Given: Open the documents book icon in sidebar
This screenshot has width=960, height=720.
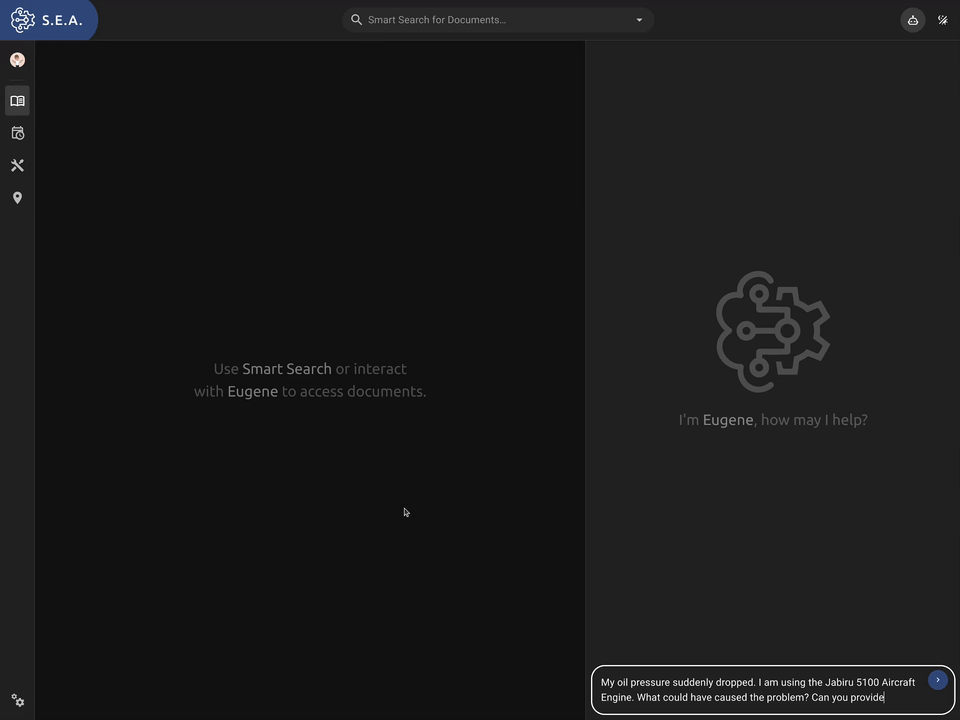Looking at the screenshot, I should (x=17, y=101).
